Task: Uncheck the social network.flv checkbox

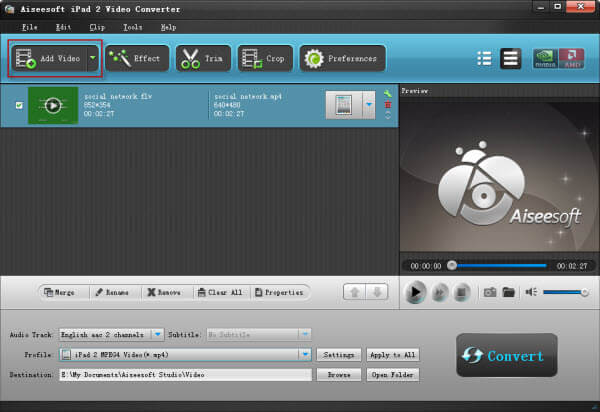Action: pos(19,105)
